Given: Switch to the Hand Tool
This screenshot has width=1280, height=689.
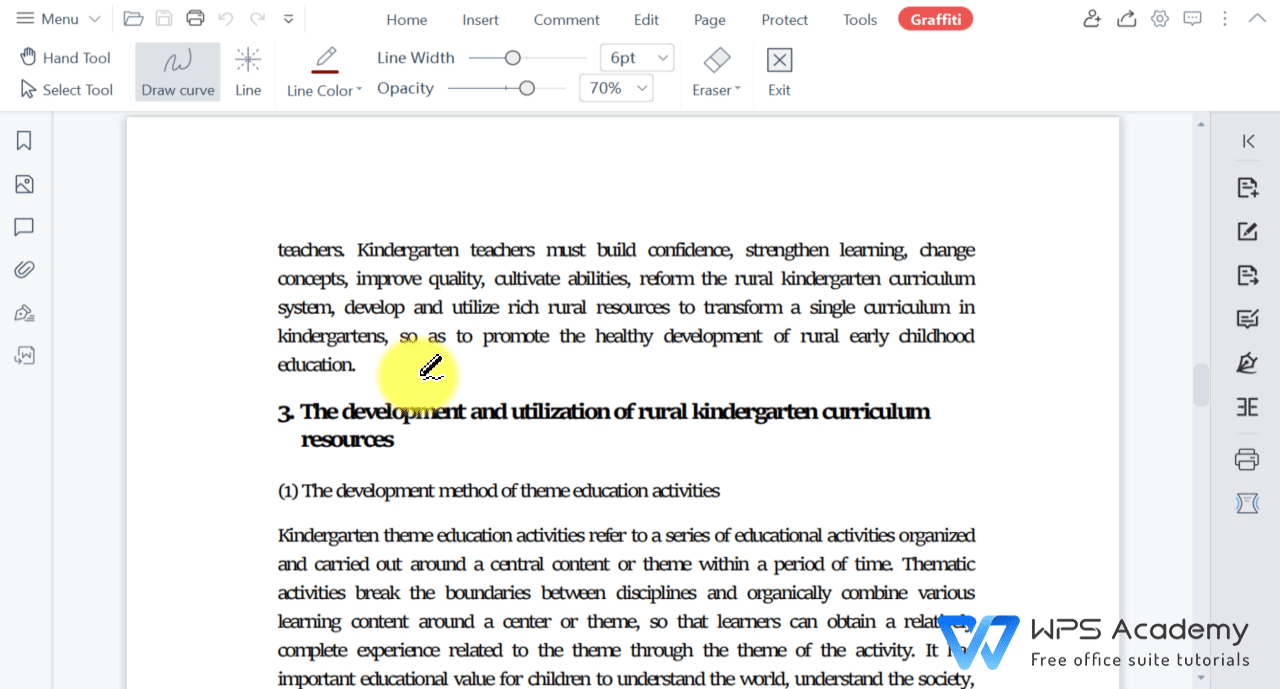Looking at the screenshot, I should (64, 57).
